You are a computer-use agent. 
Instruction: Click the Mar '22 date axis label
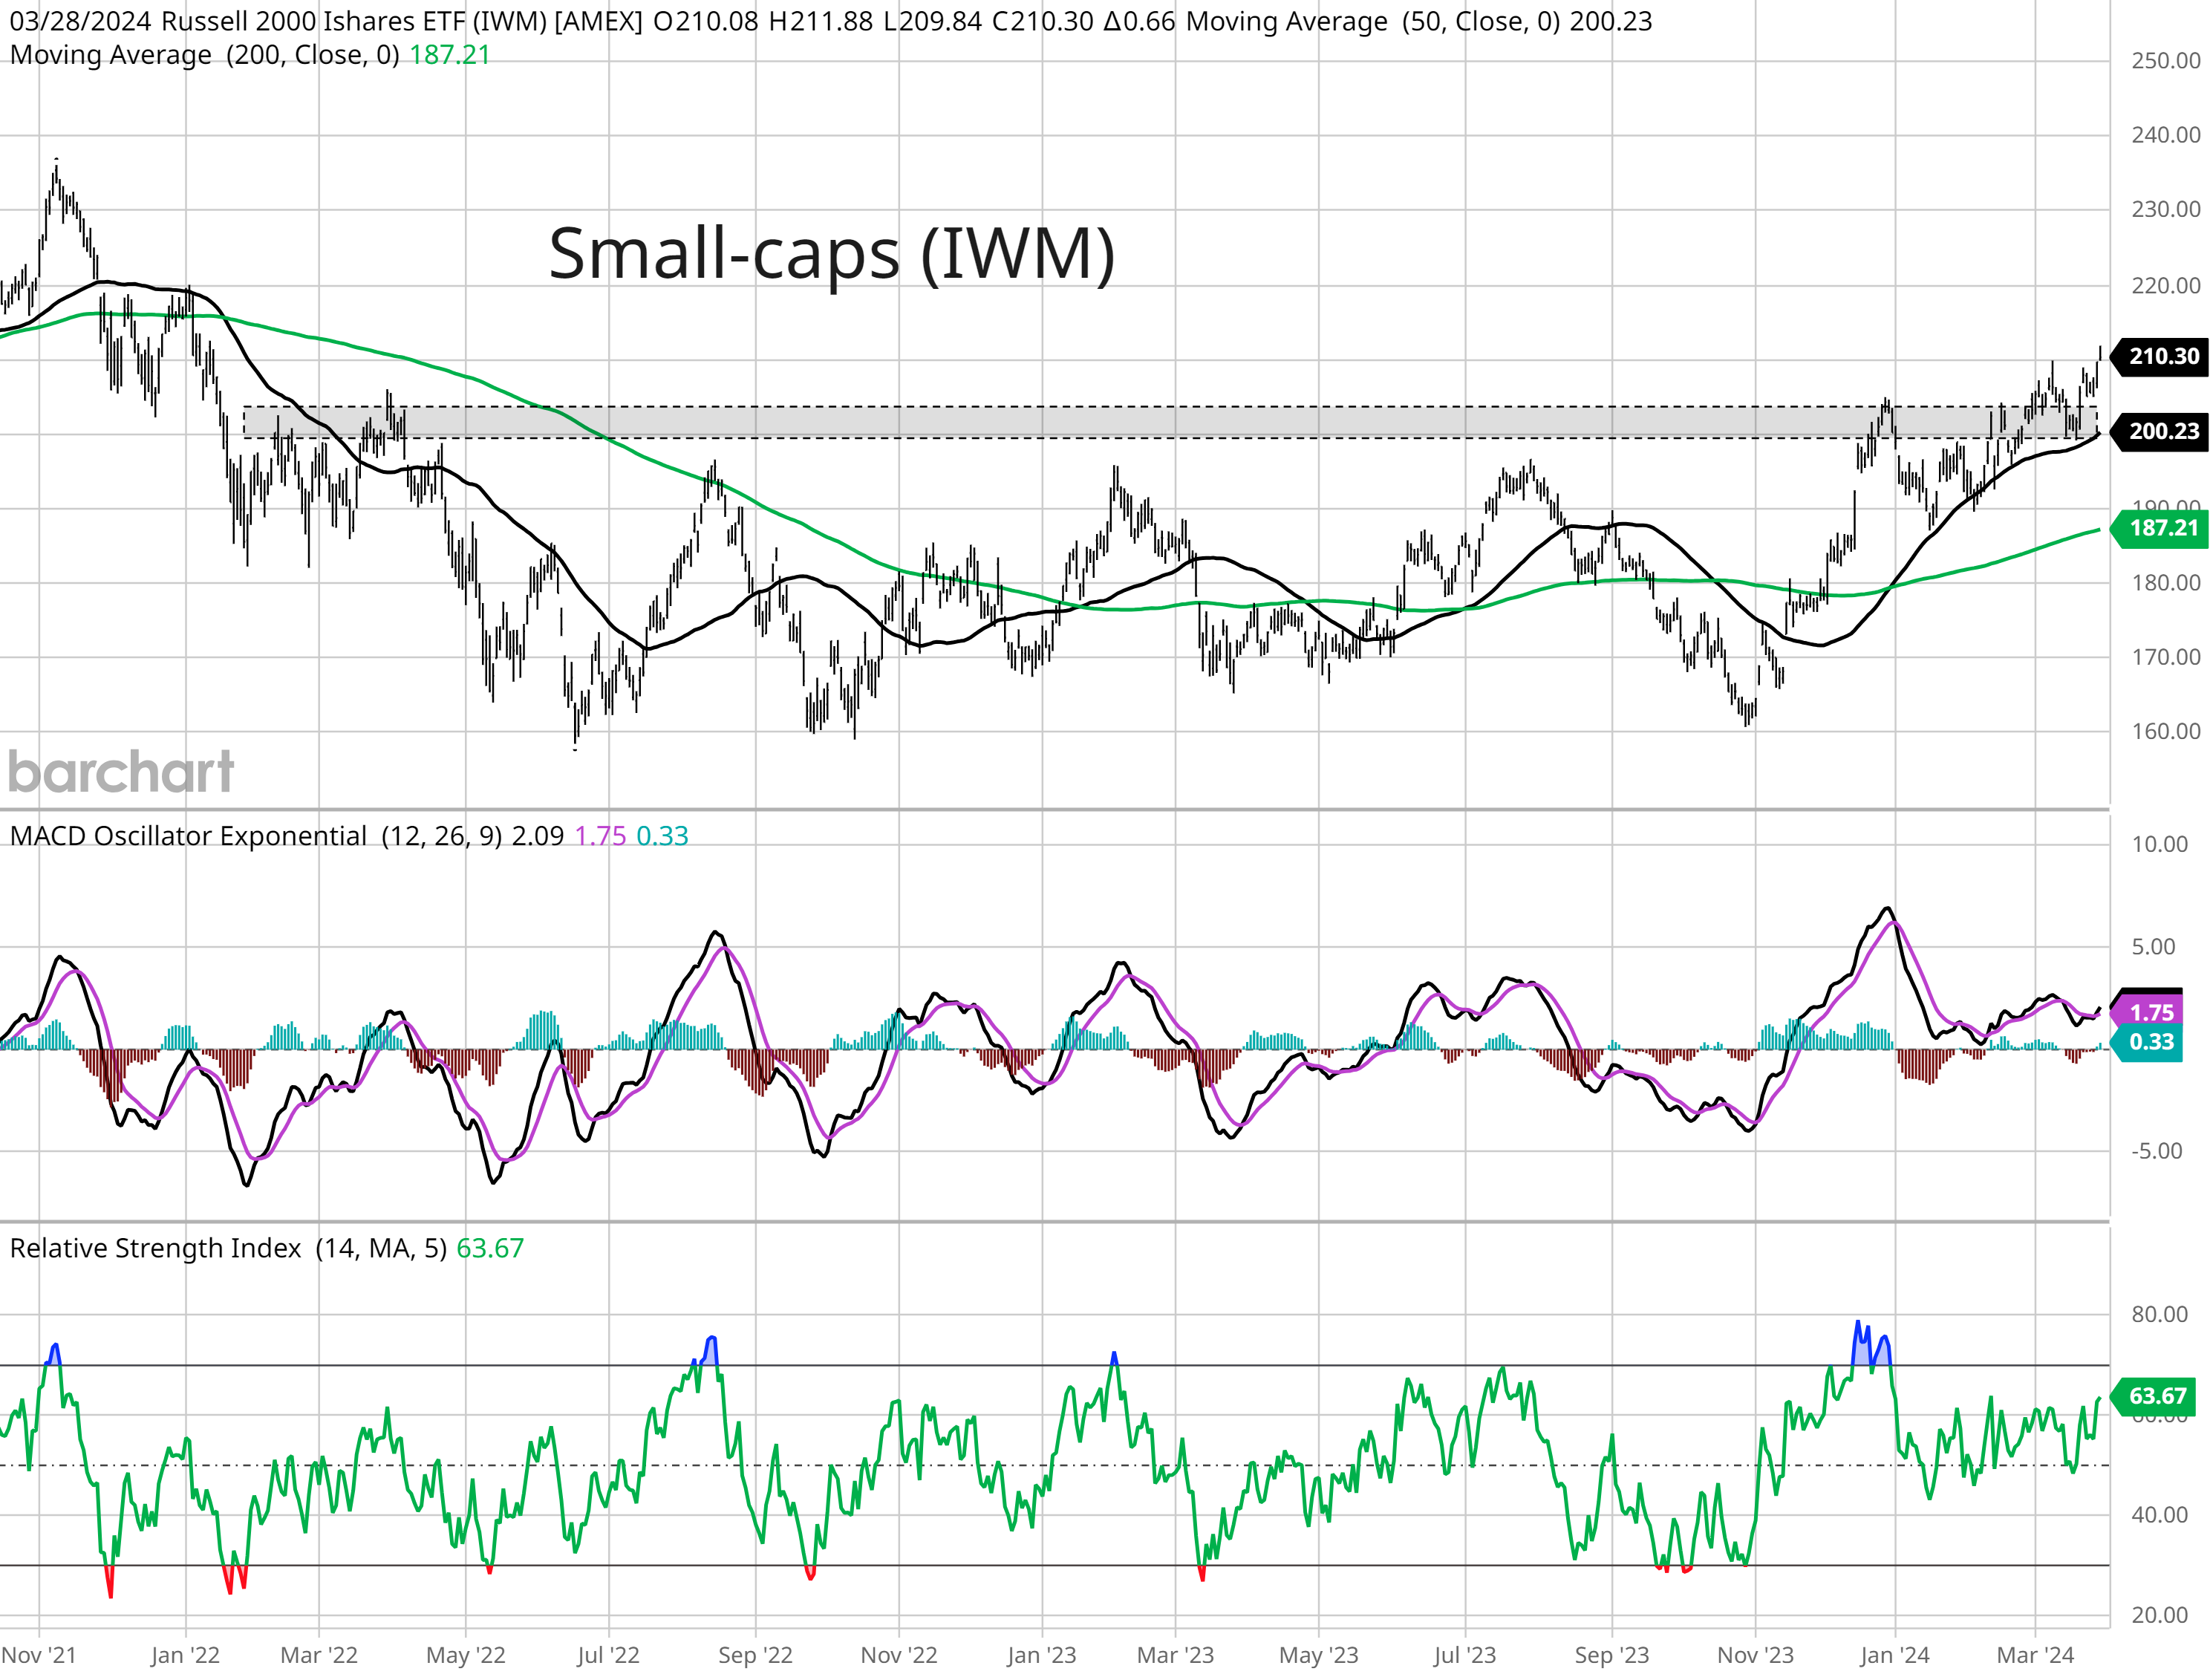[319, 1656]
